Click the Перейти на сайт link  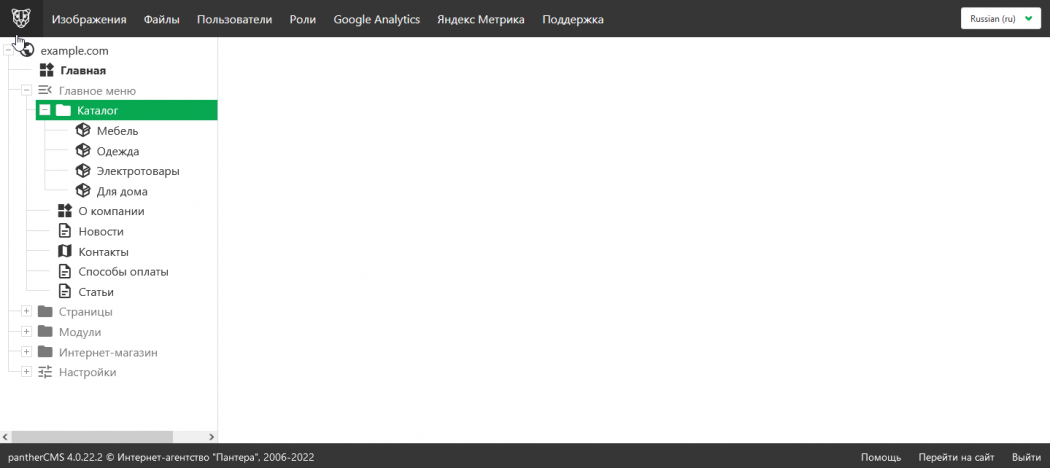(956, 457)
